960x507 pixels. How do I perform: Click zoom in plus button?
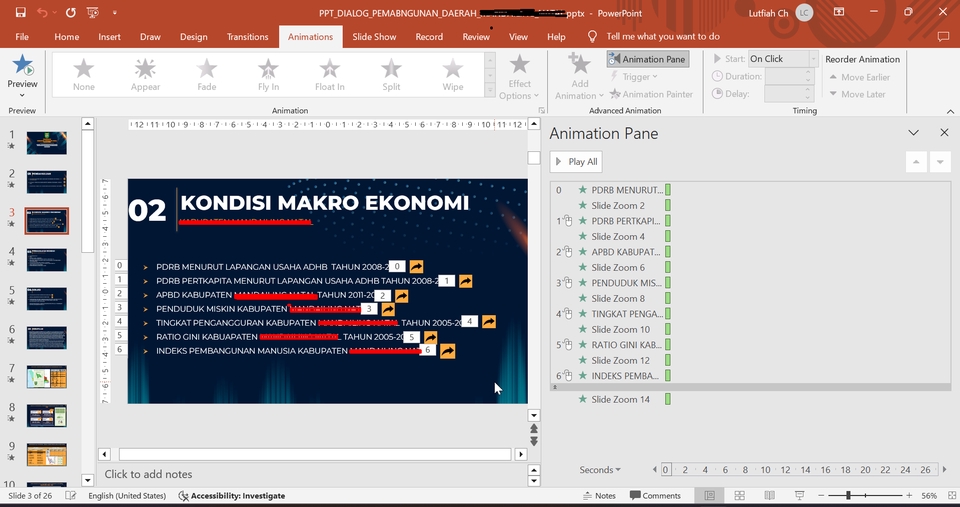point(909,495)
